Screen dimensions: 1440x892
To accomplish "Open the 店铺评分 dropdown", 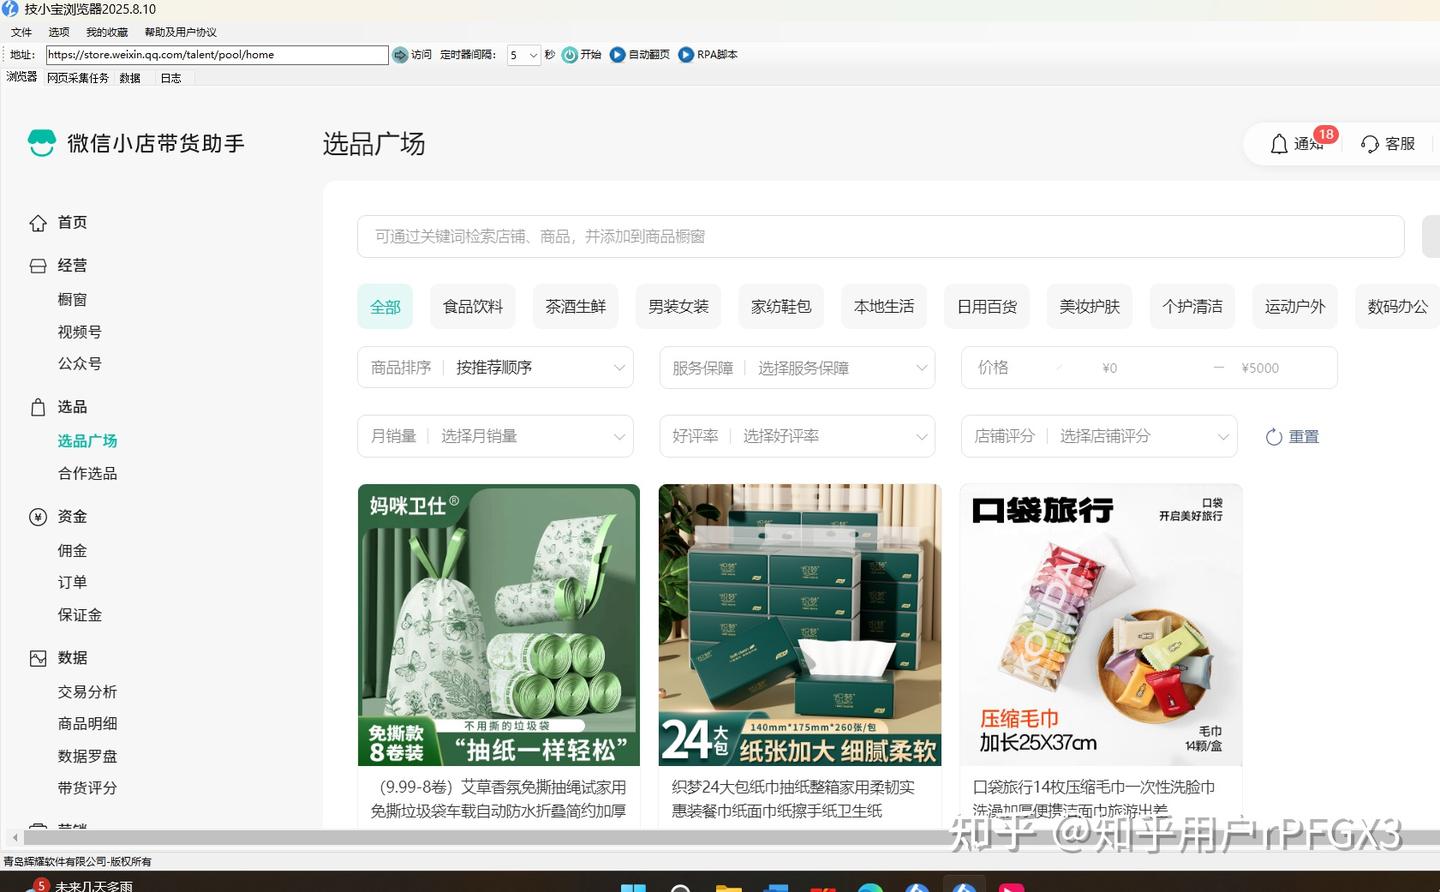I will [x=1099, y=436].
